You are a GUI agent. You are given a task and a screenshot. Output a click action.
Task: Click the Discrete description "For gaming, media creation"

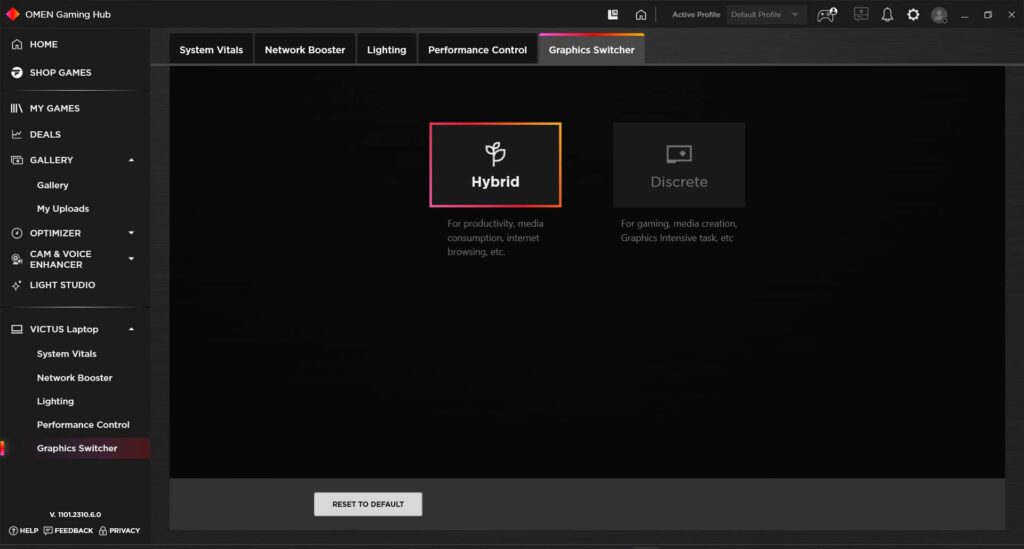679,230
